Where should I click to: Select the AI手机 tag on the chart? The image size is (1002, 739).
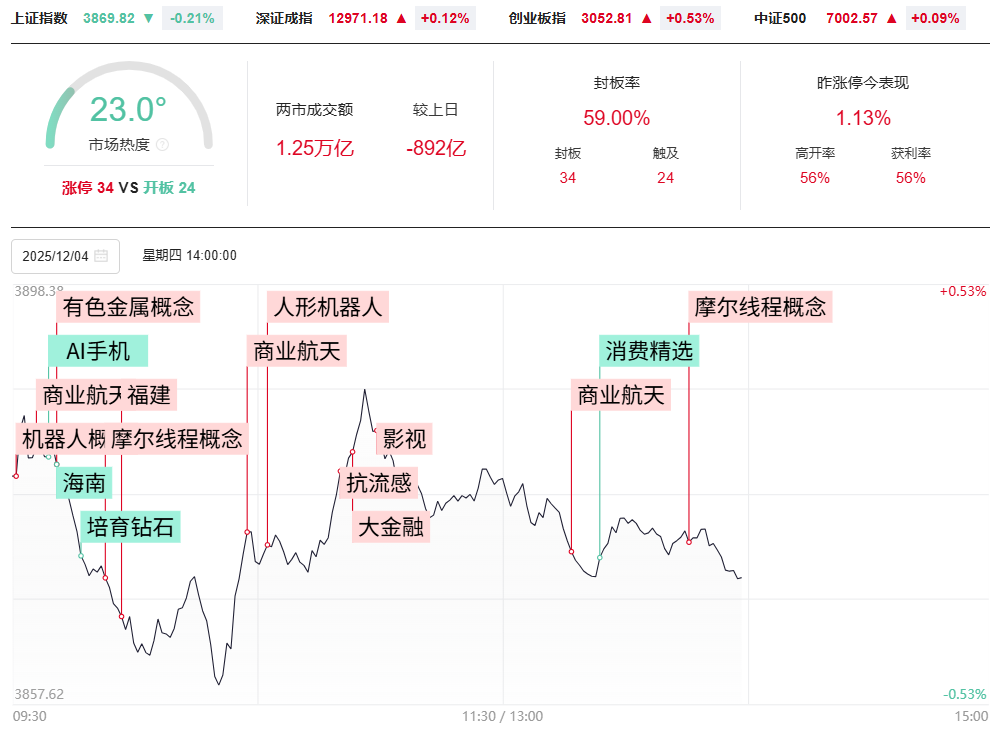98,351
